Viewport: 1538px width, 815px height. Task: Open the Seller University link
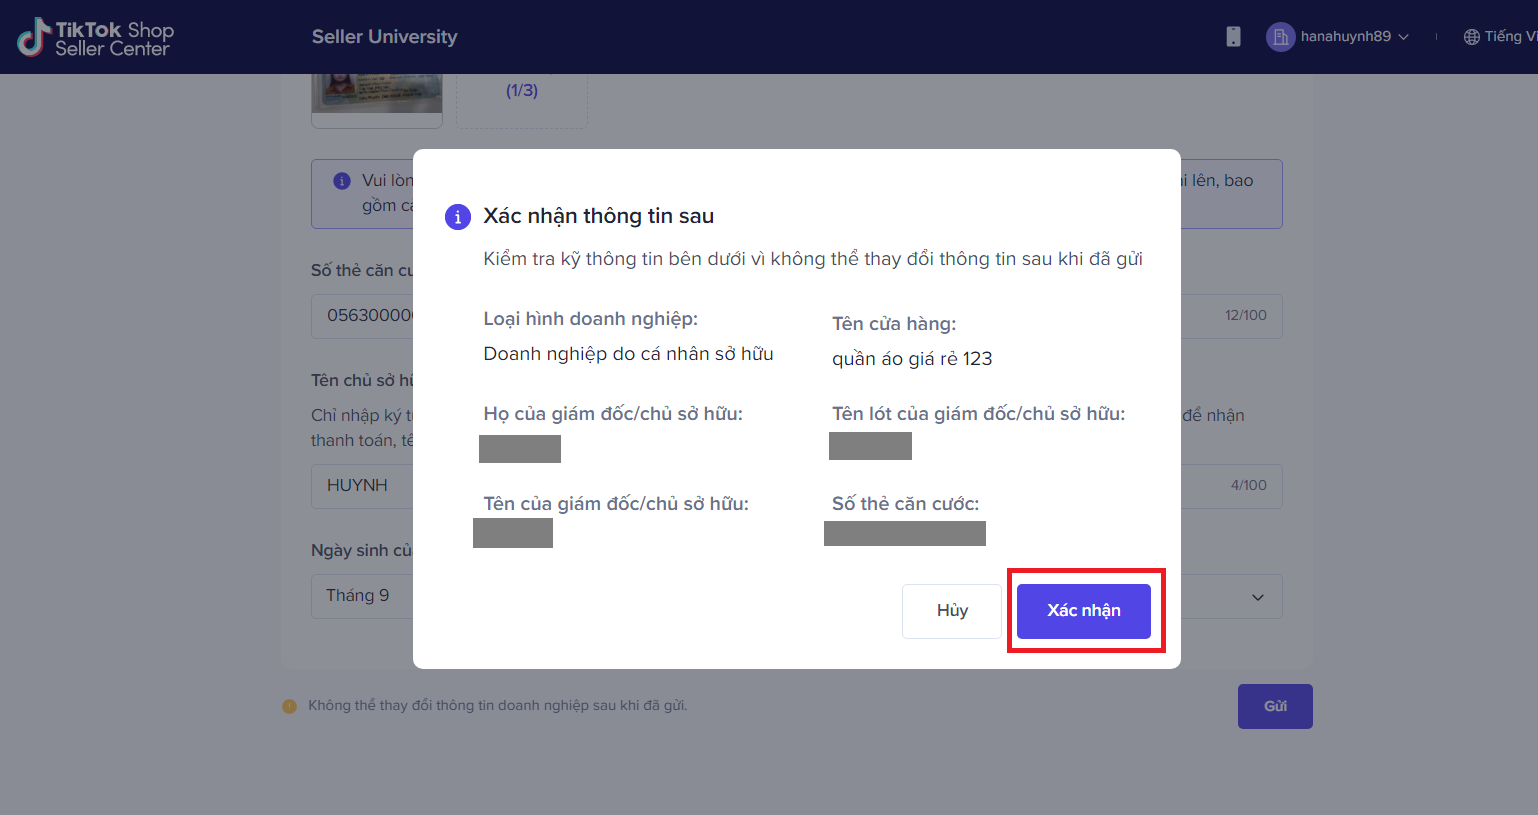pos(384,37)
